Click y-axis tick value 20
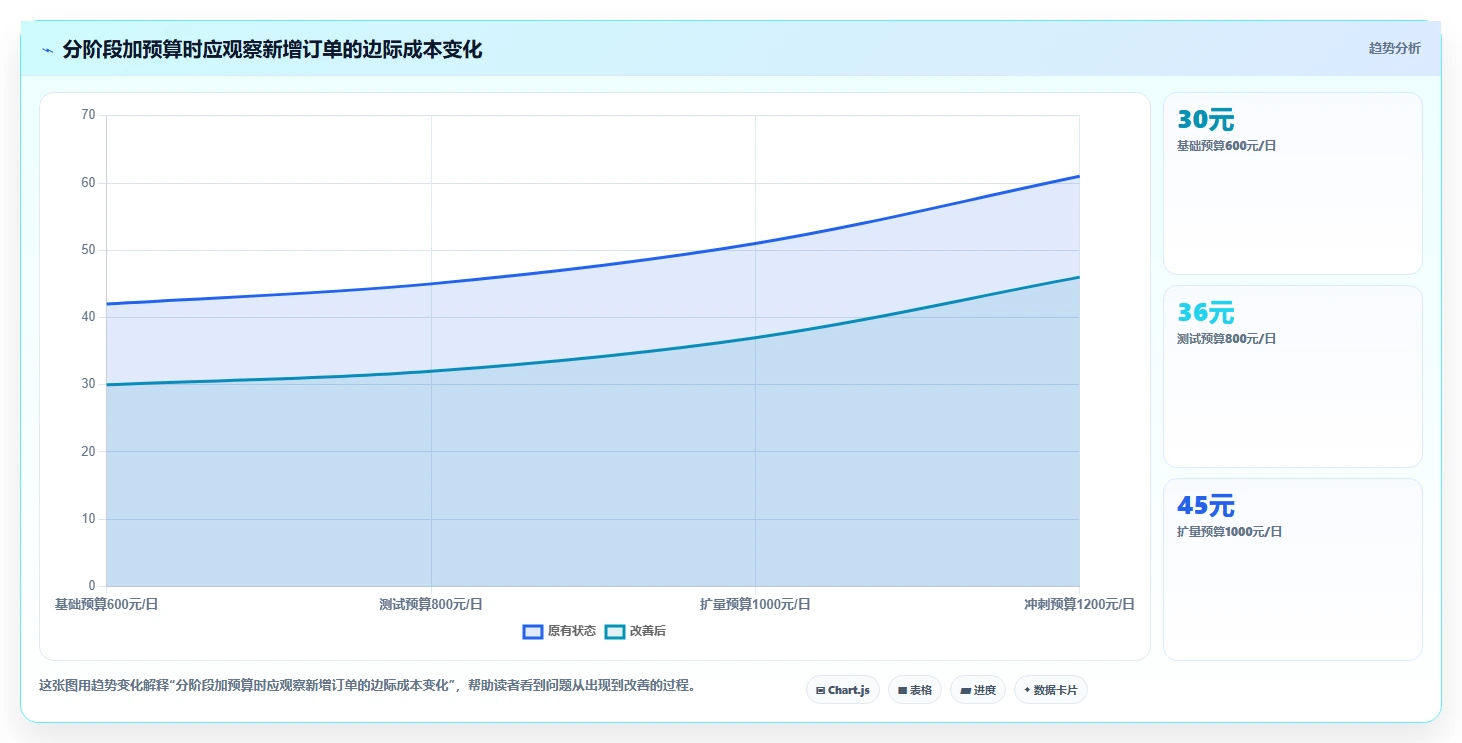Image resolution: width=1462 pixels, height=743 pixels. pyautogui.click(x=88, y=451)
